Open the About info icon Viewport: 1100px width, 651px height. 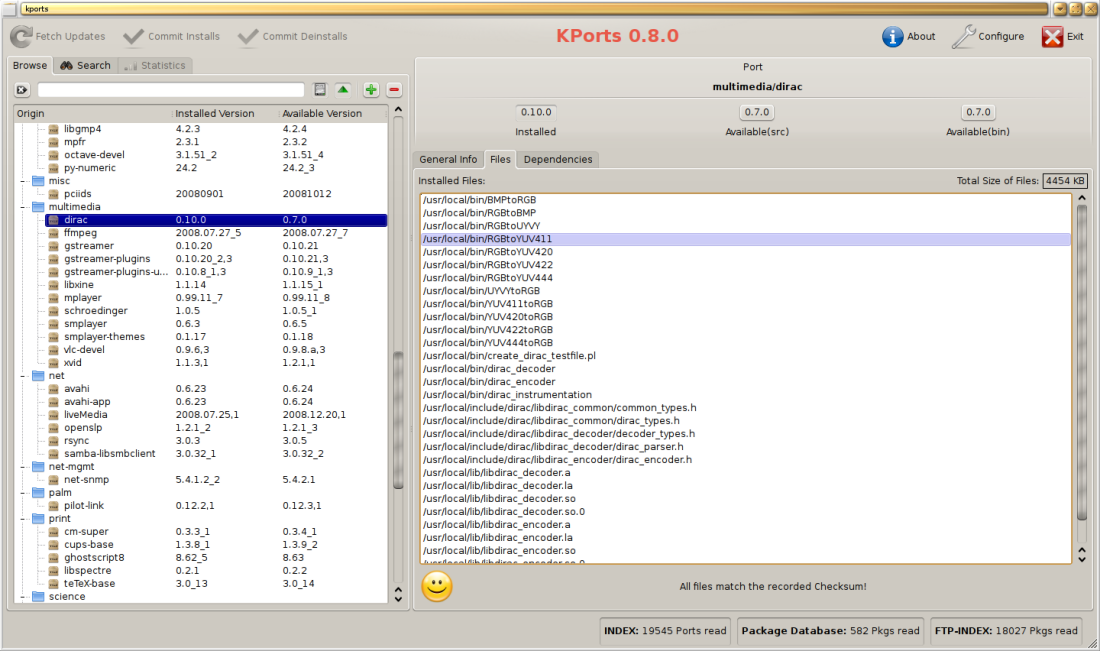(892, 36)
